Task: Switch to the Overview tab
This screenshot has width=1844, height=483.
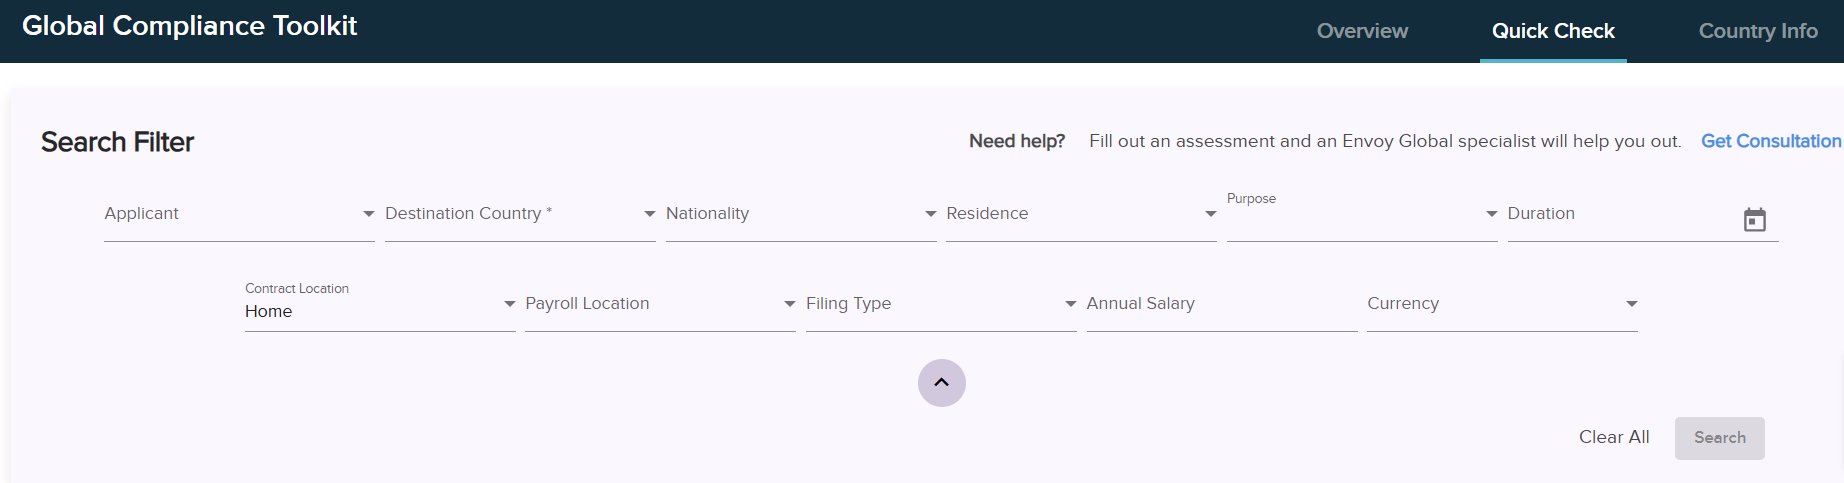Action: point(1362,31)
